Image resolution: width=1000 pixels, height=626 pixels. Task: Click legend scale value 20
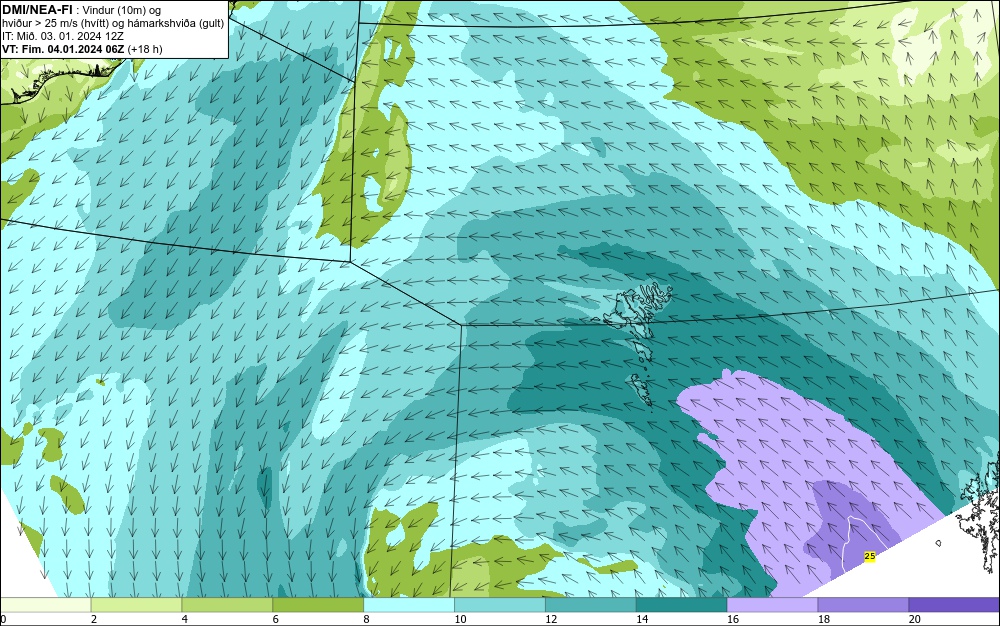coord(915,619)
